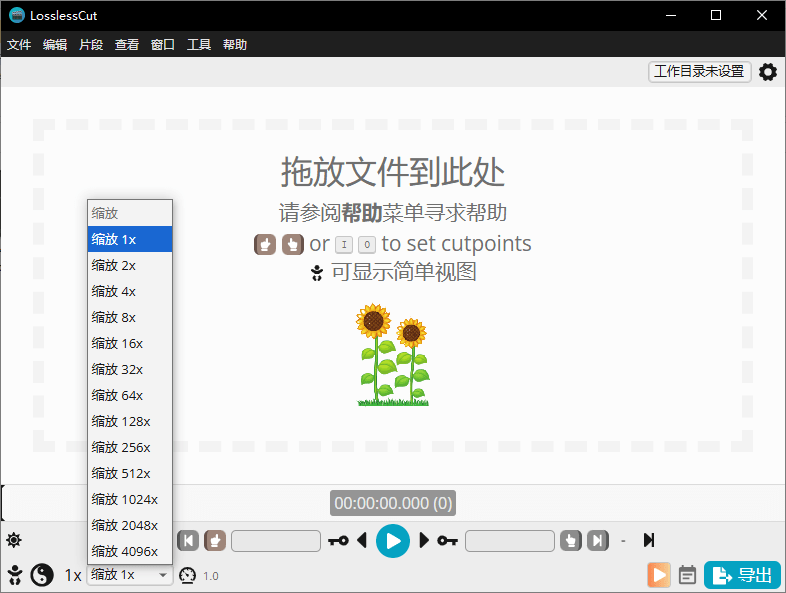Toggle simple view baby icon
This screenshot has height=593, width=786.
(15, 575)
